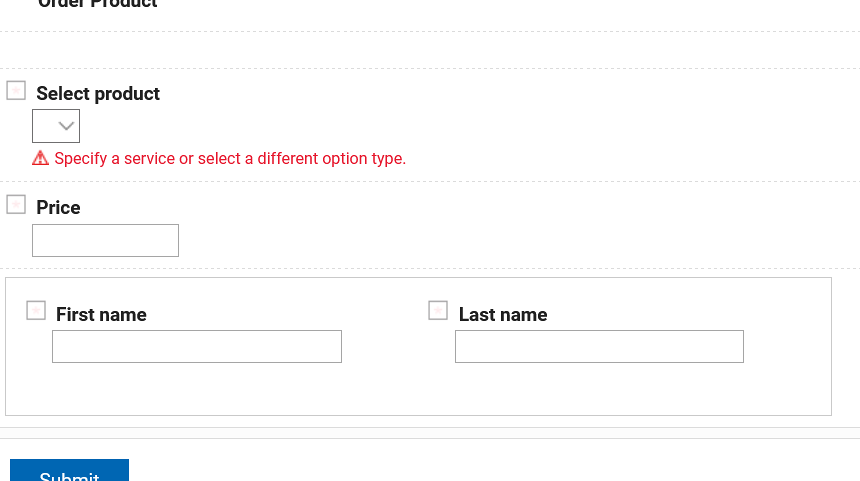The image size is (860, 481).
Task: Click the Order Product heading
Action: (x=98, y=4)
